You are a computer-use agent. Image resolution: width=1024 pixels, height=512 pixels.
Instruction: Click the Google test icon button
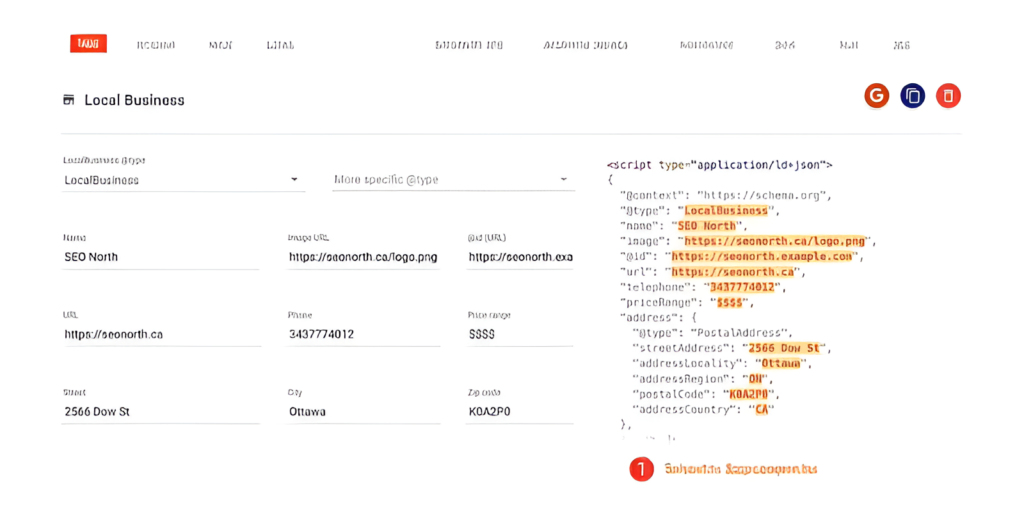876,95
